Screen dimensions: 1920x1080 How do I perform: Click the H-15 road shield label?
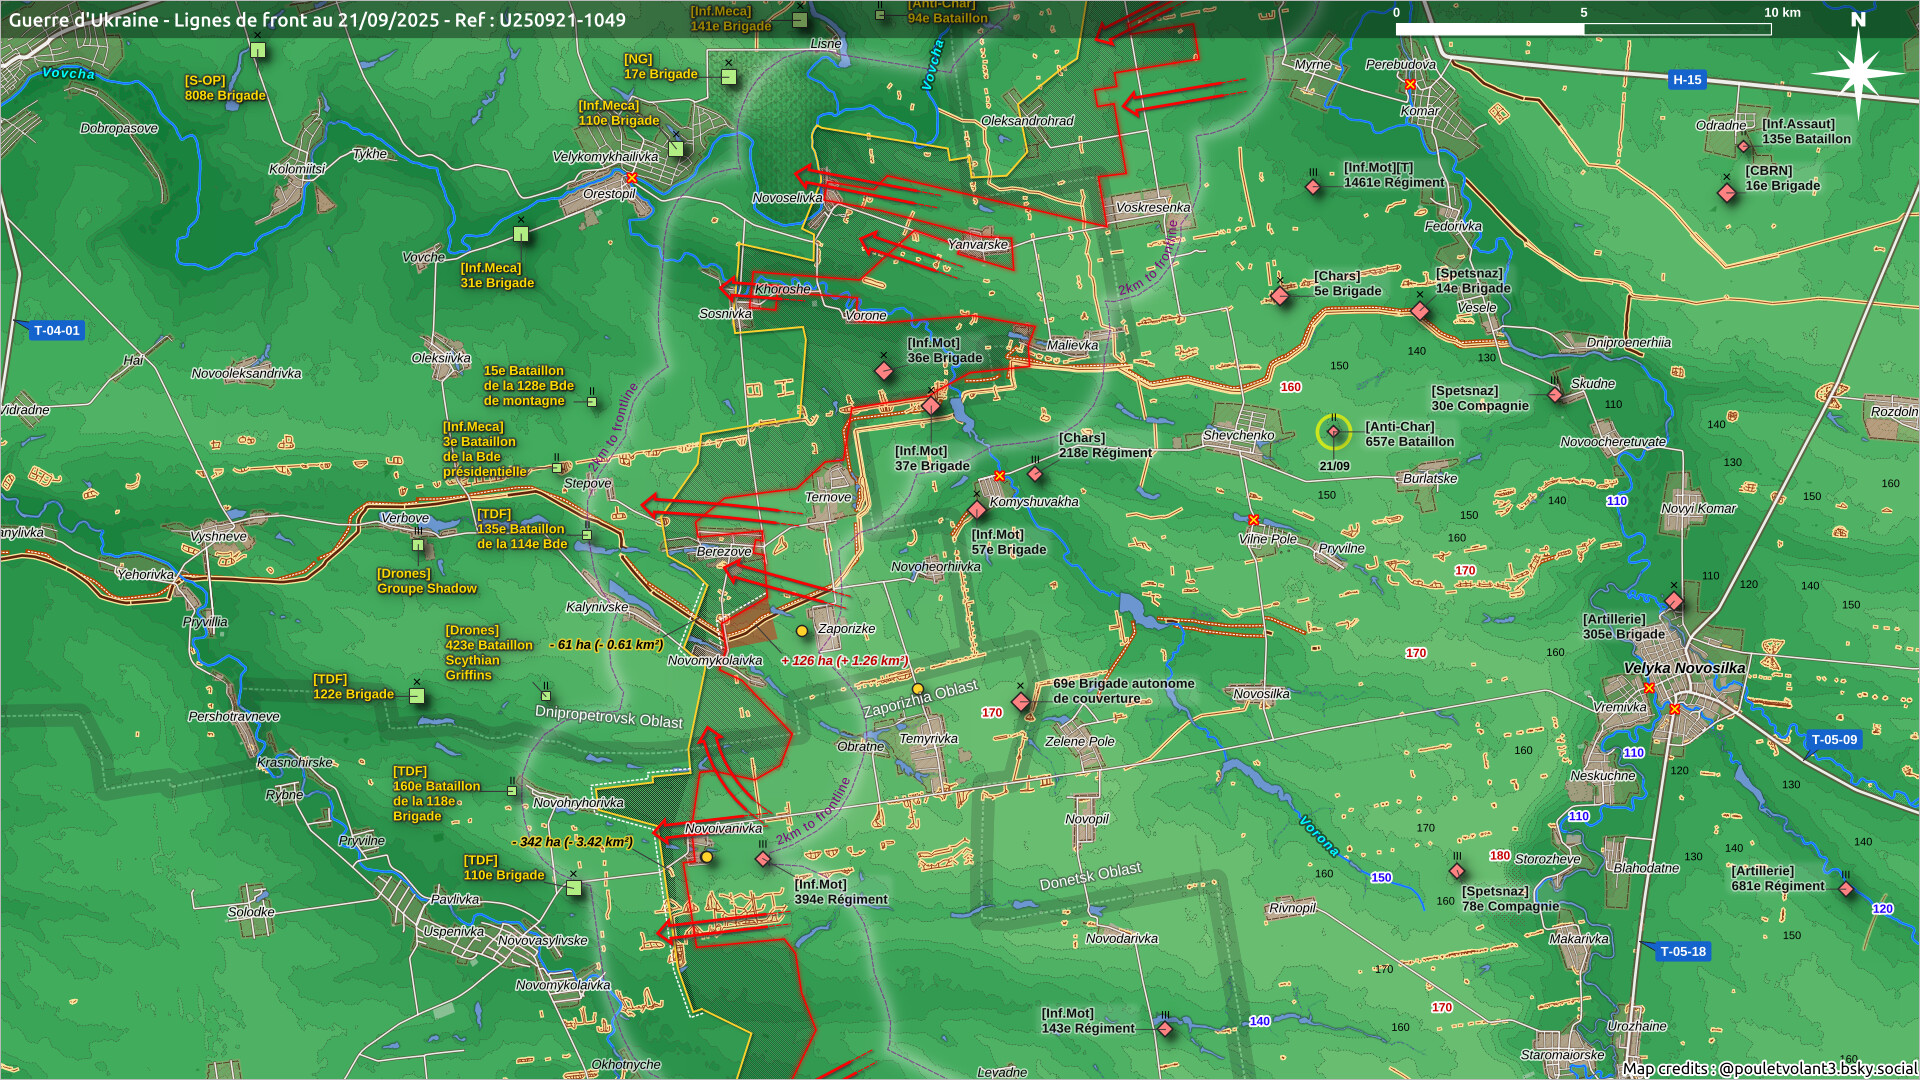(x=1687, y=80)
